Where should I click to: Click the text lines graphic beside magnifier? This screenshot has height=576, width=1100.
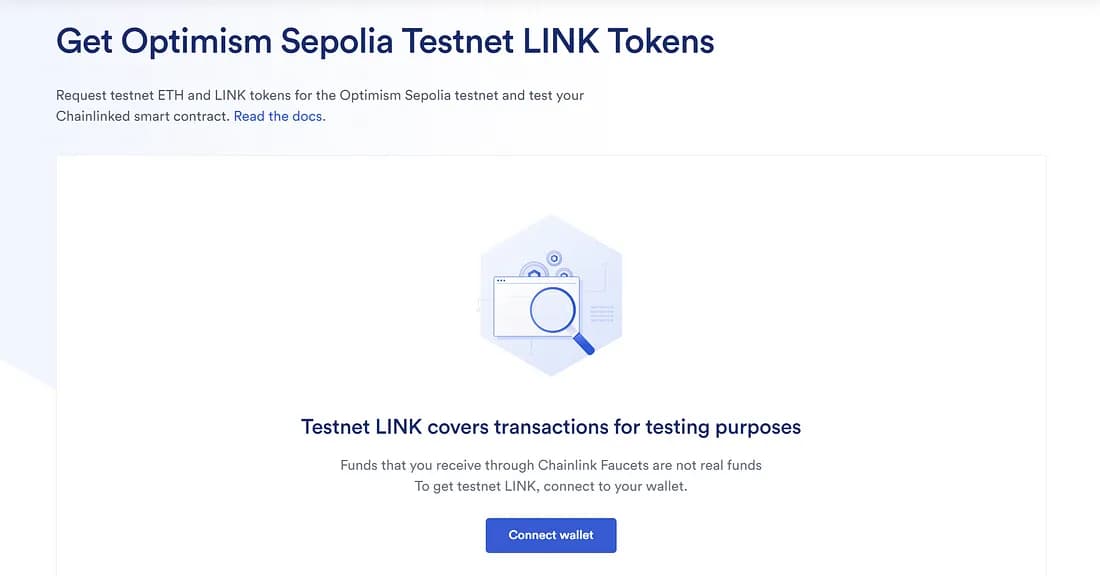[602, 314]
